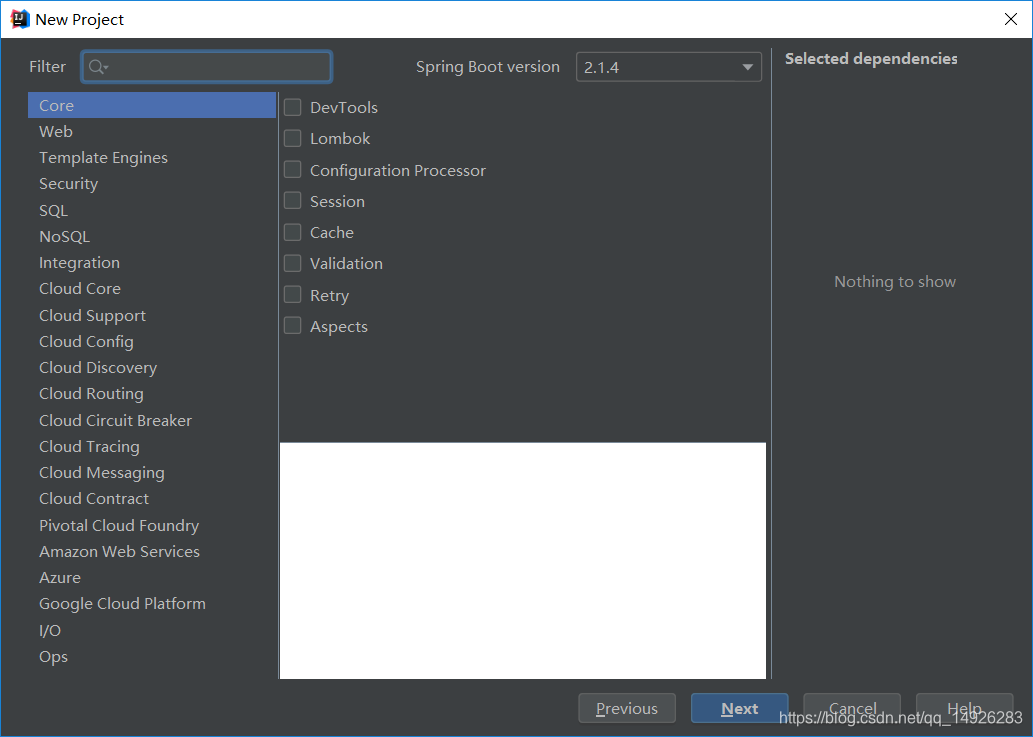
Task: Select the Core category
Action: [x=152, y=105]
